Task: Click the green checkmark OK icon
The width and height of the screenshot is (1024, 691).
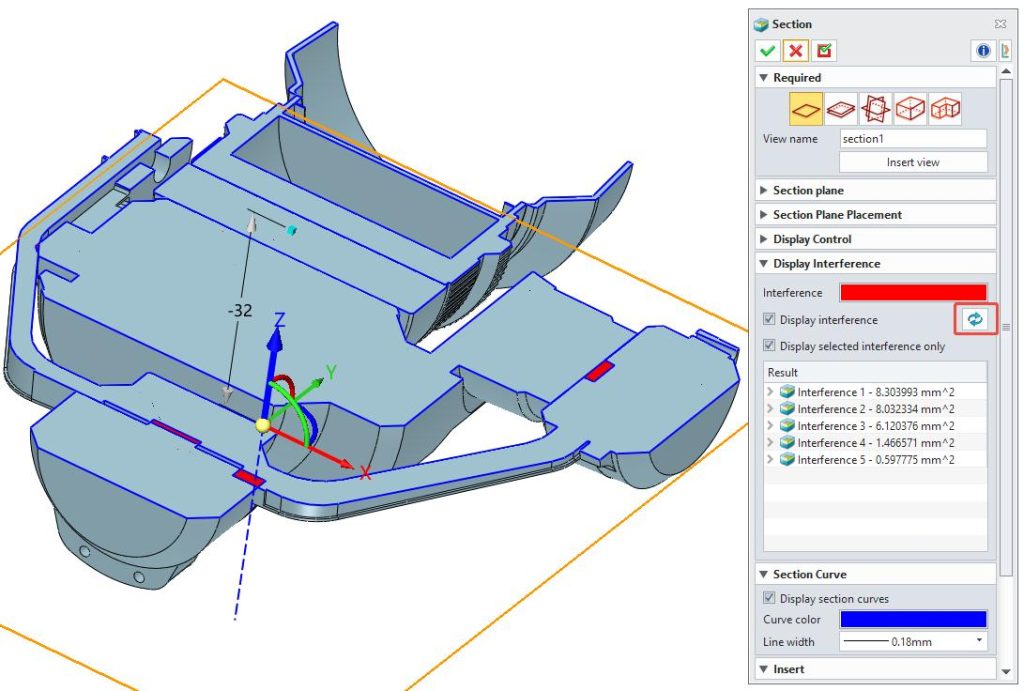Action: 767,51
